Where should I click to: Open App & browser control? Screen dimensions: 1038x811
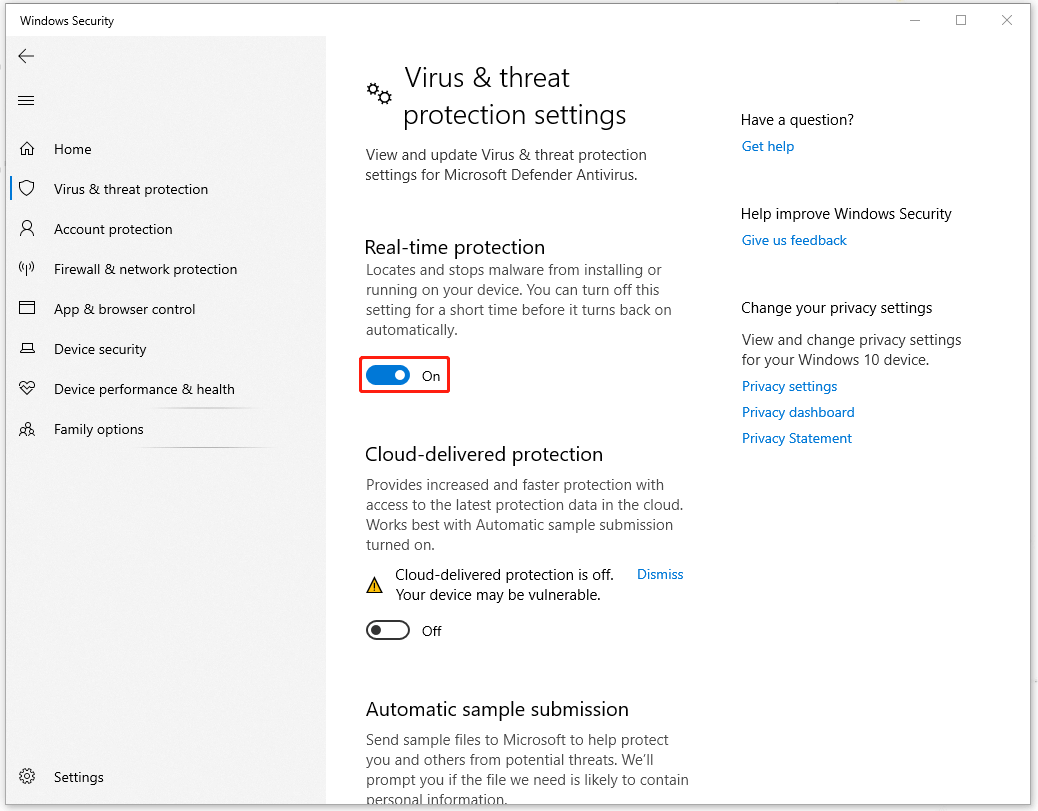[x=125, y=309]
